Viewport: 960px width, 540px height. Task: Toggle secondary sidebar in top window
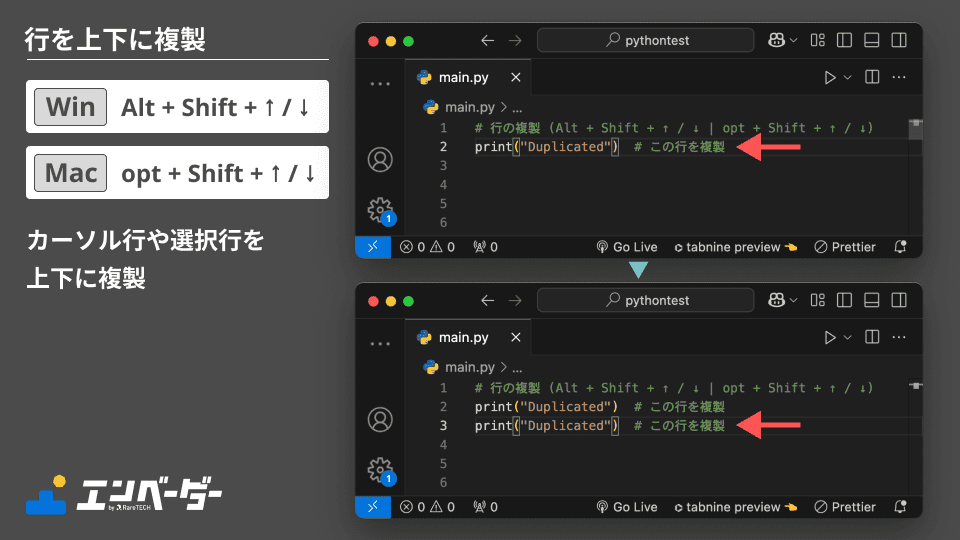899,40
